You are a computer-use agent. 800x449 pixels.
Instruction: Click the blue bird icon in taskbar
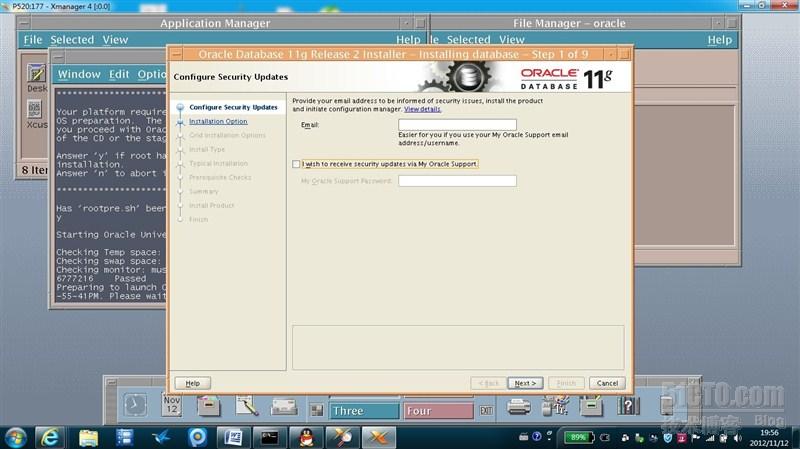pos(161,438)
